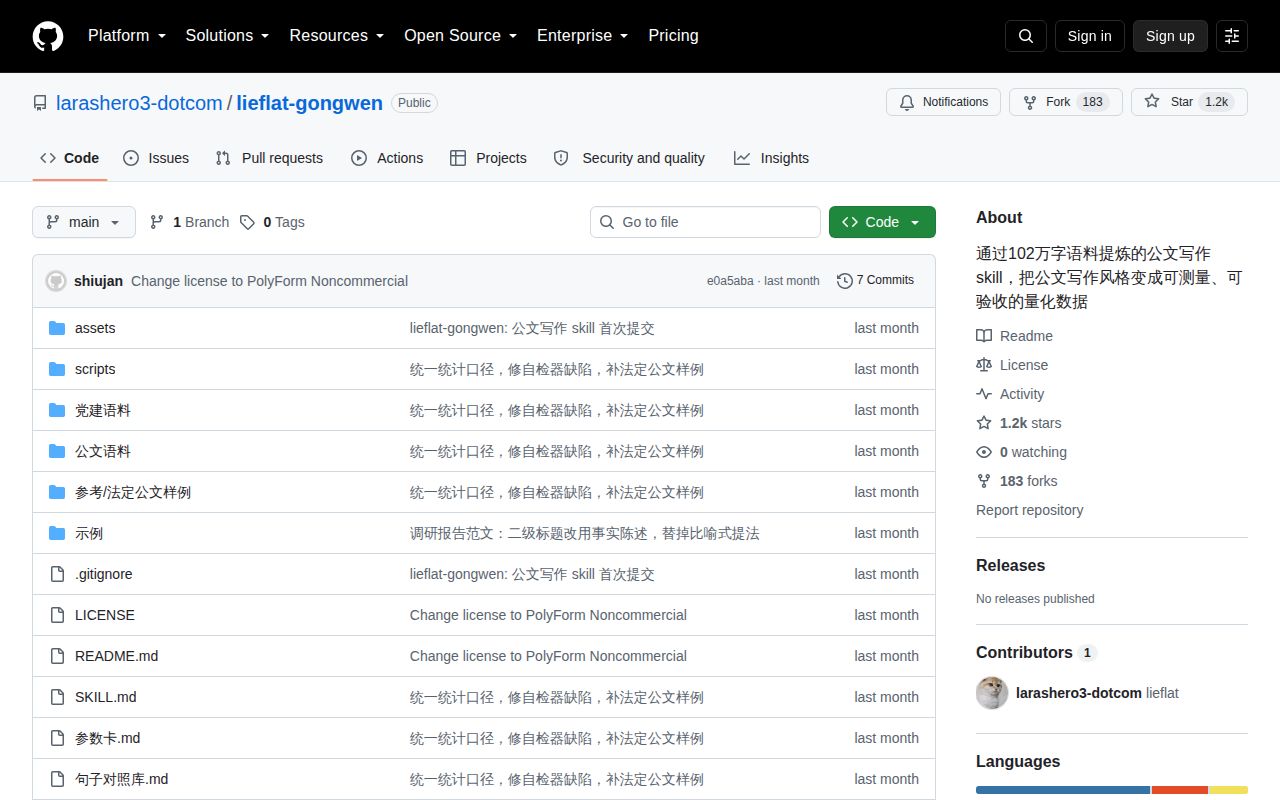Click shiujan's avatar in the commit bar
This screenshot has width=1280, height=800.
pyautogui.click(x=56, y=281)
